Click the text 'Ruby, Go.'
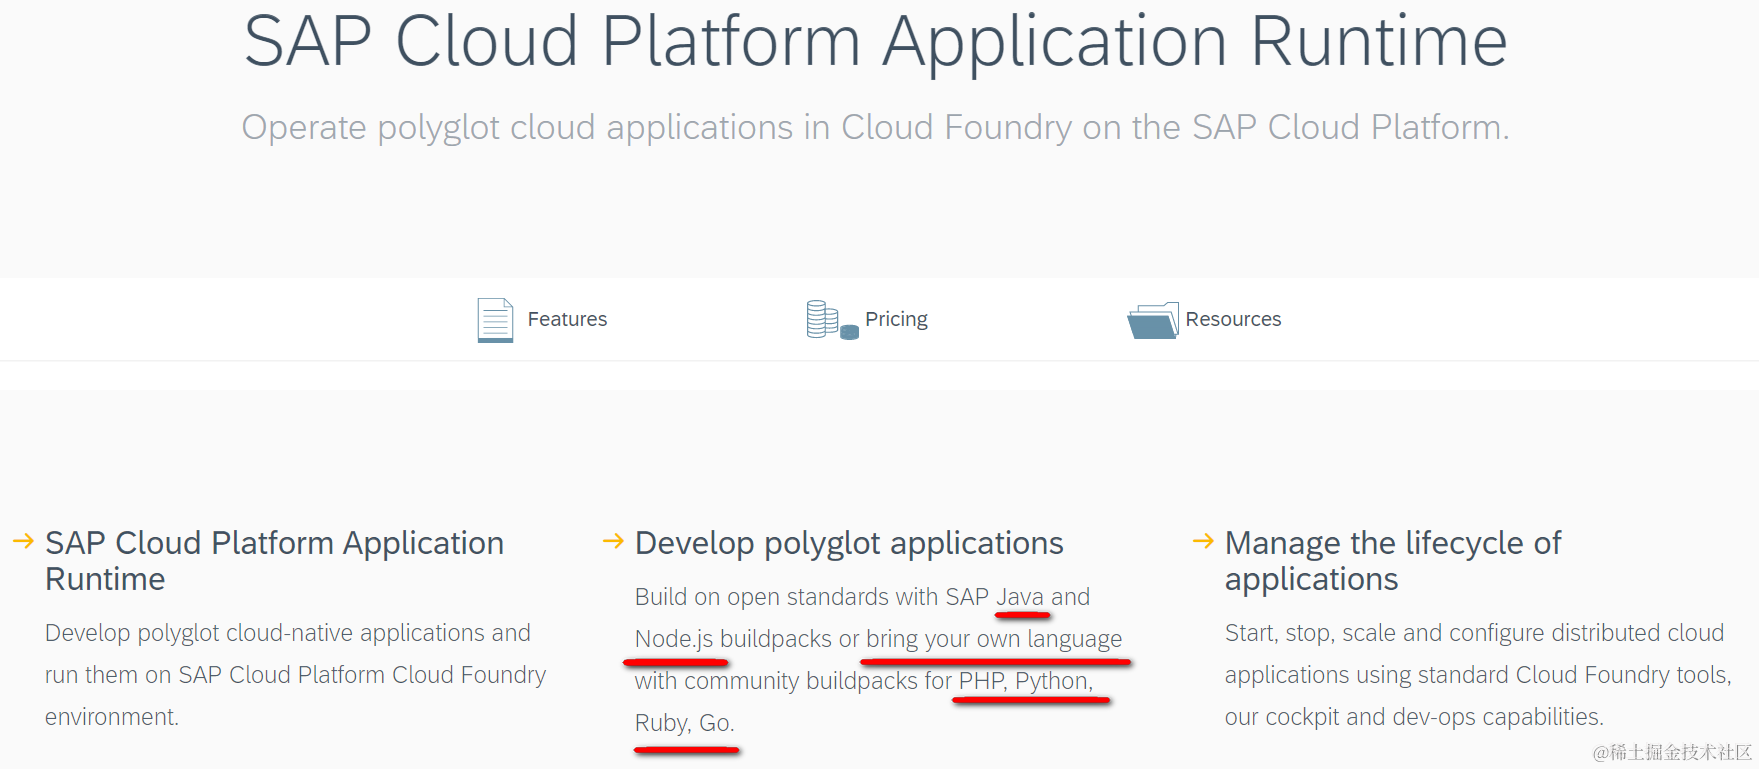The image size is (1759, 769). tap(685, 723)
